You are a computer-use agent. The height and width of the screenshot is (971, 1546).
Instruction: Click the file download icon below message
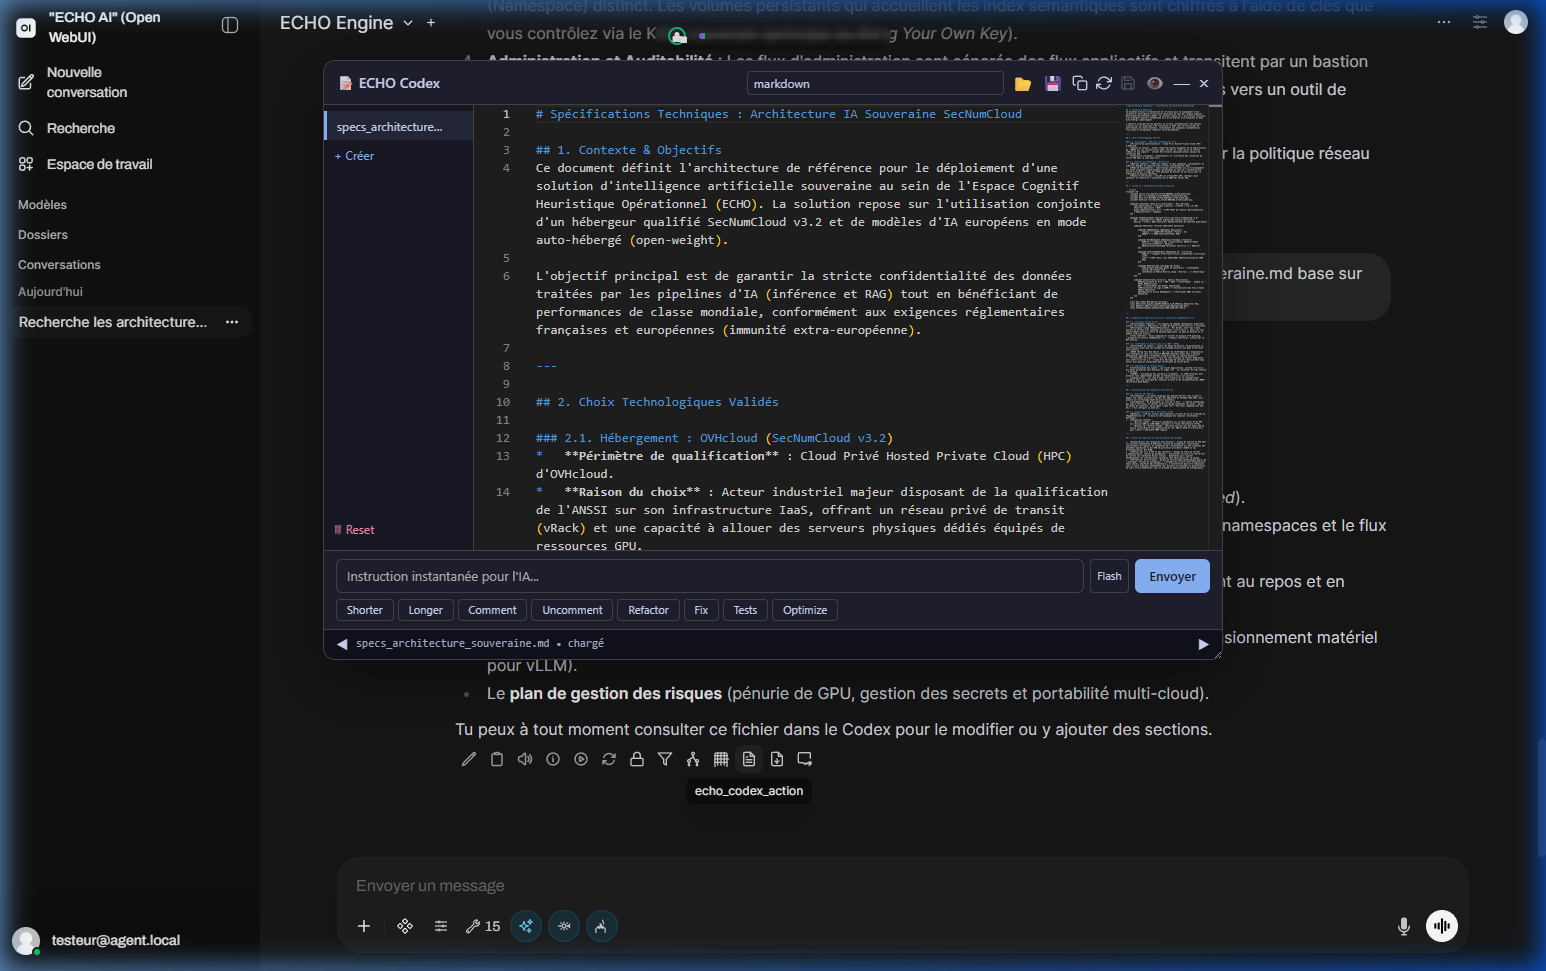point(776,759)
